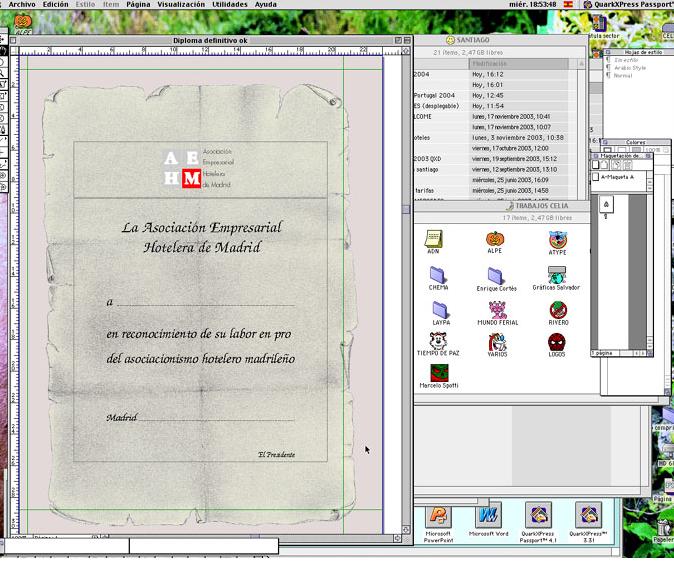Open the Utilidades menu

click(x=230, y=4)
